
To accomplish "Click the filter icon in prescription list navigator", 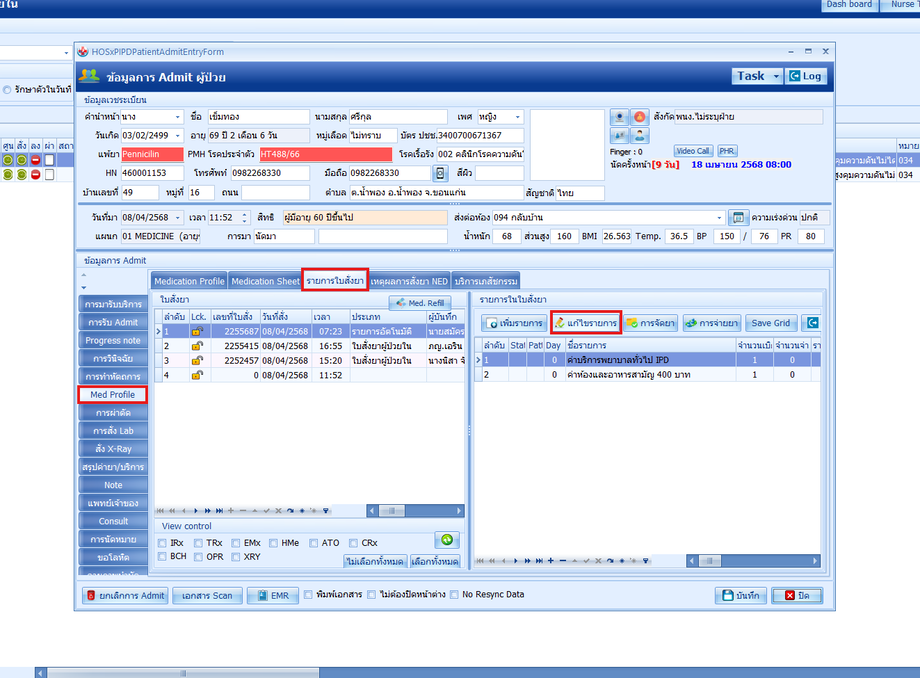I will pos(326,511).
